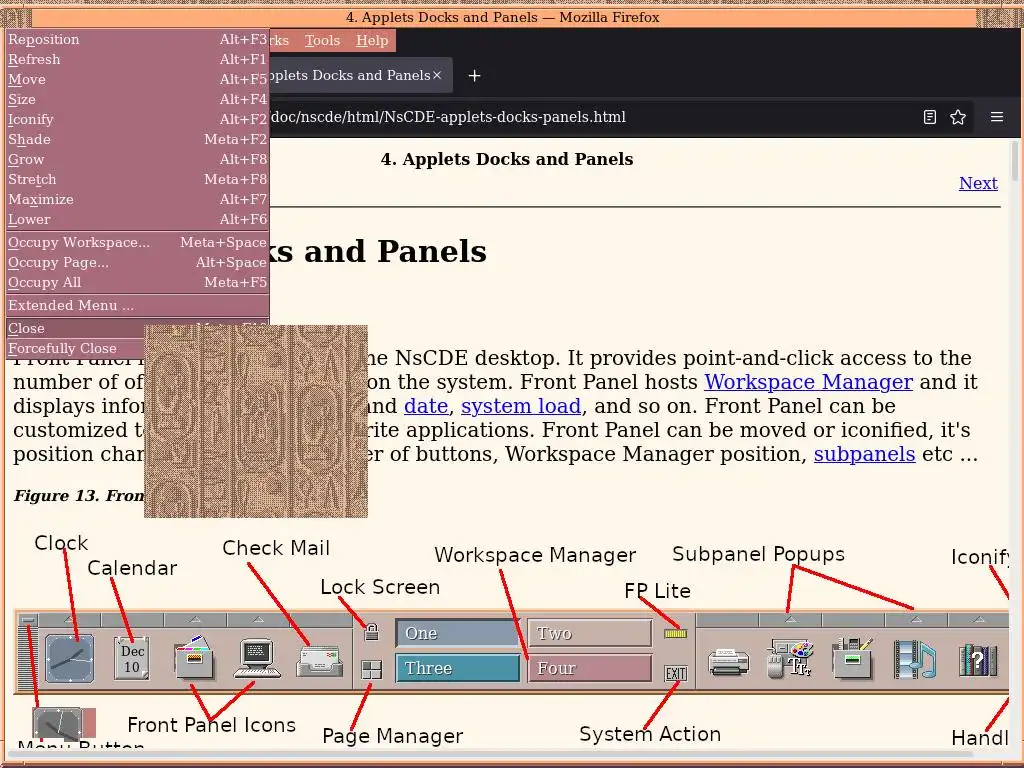Close the Applets Docks and Panels tab
Image resolution: width=1024 pixels, height=768 pixels.
coord(438,75)
